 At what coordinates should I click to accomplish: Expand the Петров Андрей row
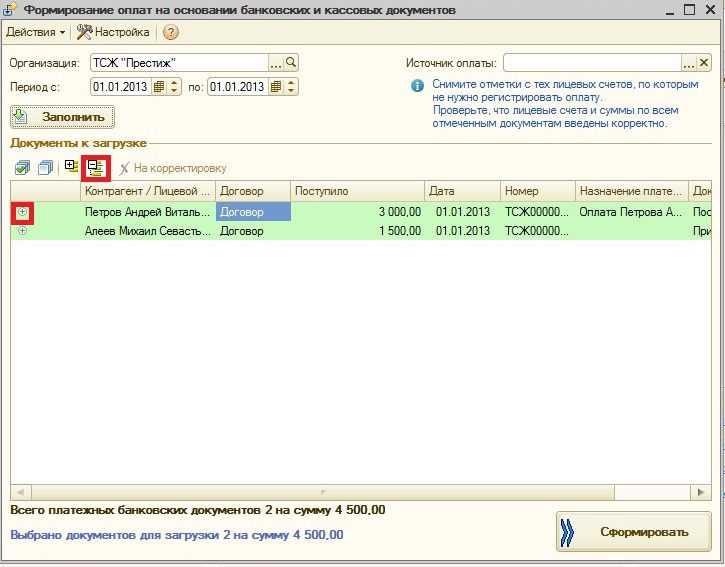22,212
